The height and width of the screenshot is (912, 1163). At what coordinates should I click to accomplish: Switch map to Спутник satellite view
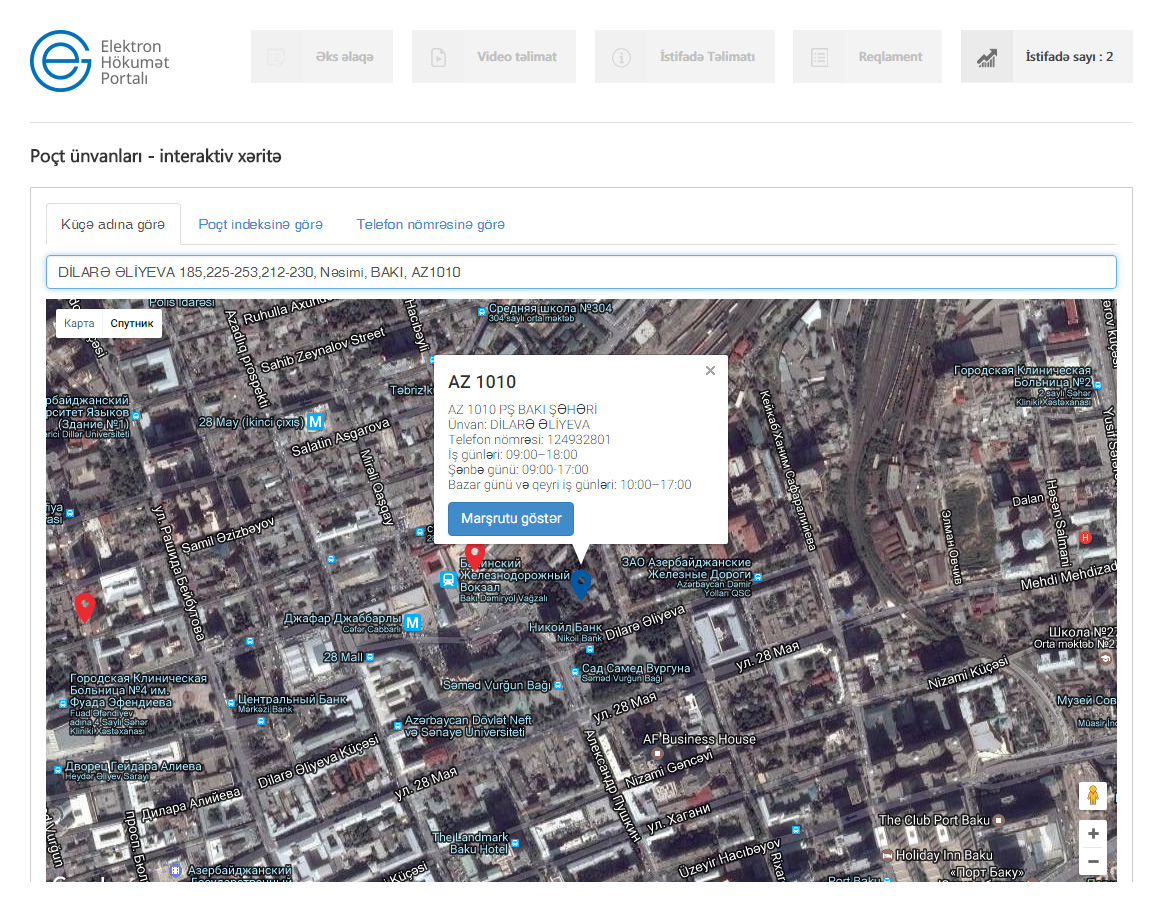[x=132, y=323]
